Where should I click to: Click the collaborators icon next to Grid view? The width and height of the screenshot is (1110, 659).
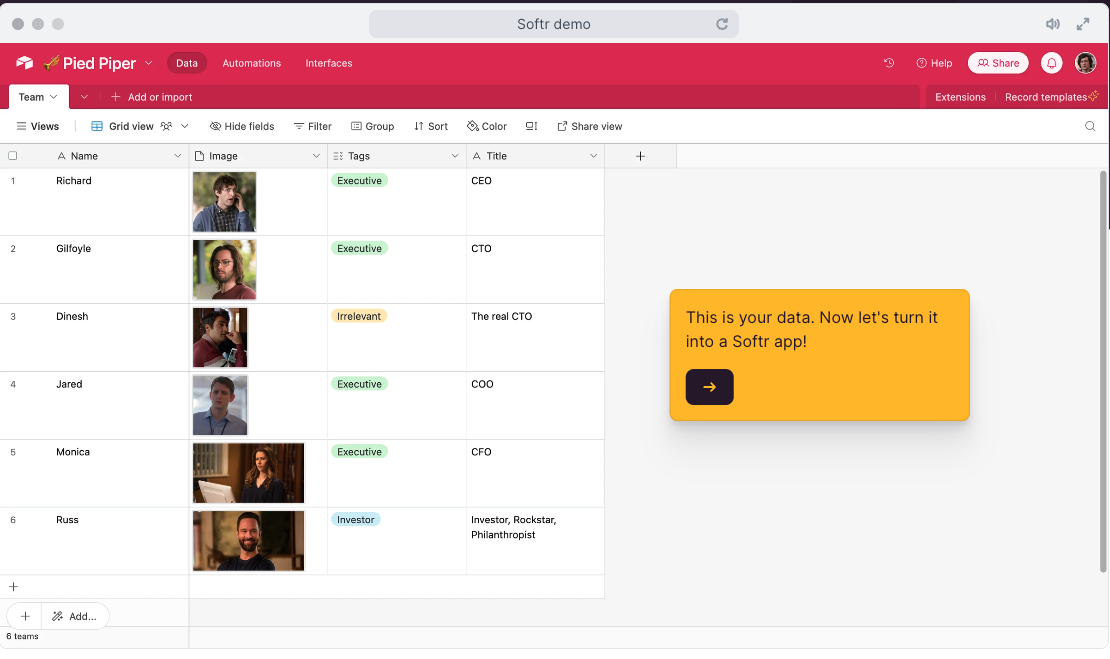pos(166,126)
